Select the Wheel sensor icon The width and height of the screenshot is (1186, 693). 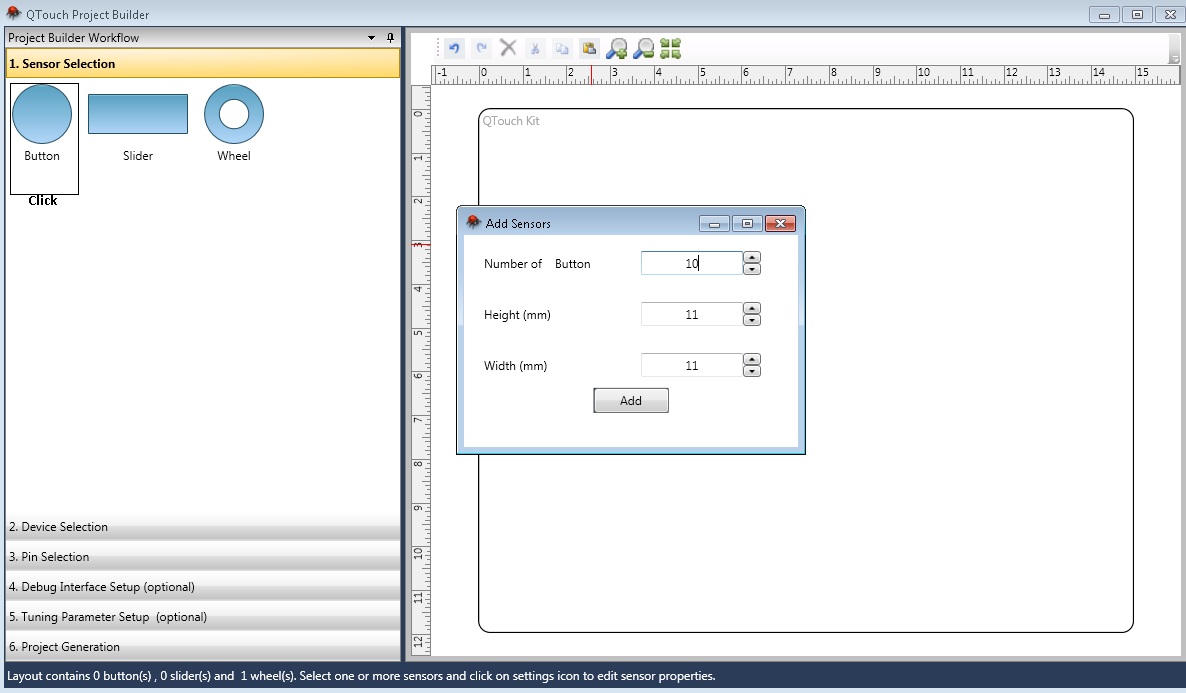coord(234,114)
